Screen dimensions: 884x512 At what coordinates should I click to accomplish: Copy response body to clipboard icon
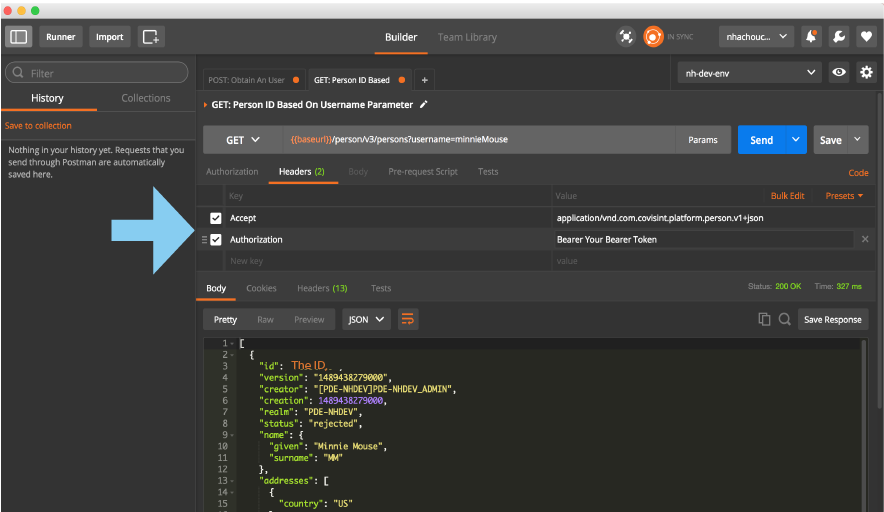point(764,319)
